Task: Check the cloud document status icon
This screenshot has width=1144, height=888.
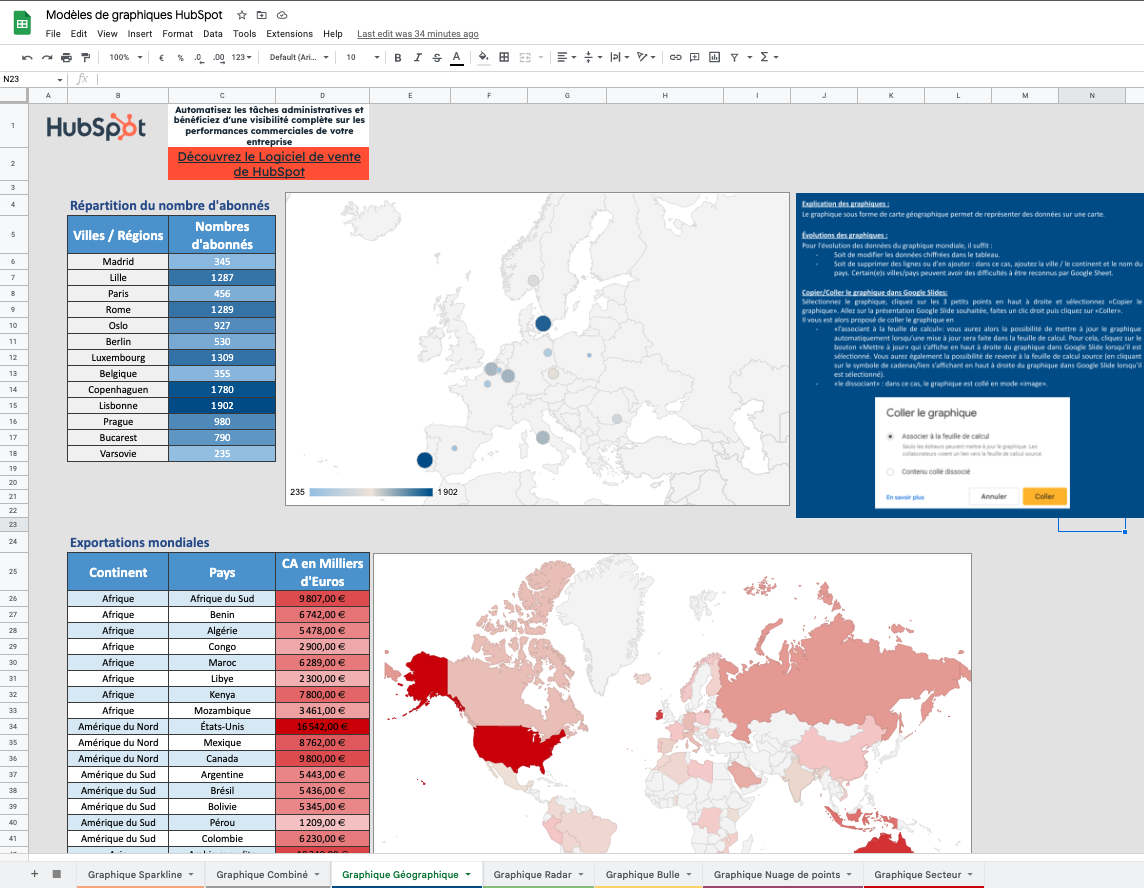Action: 282,15
